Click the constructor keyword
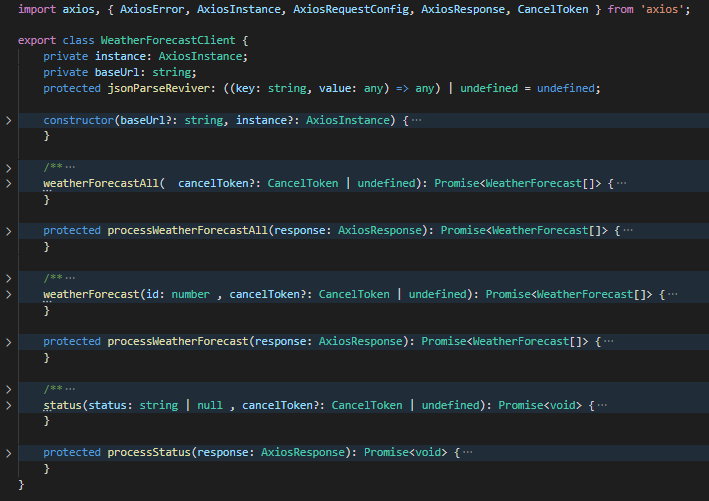 tap(79, 120)
